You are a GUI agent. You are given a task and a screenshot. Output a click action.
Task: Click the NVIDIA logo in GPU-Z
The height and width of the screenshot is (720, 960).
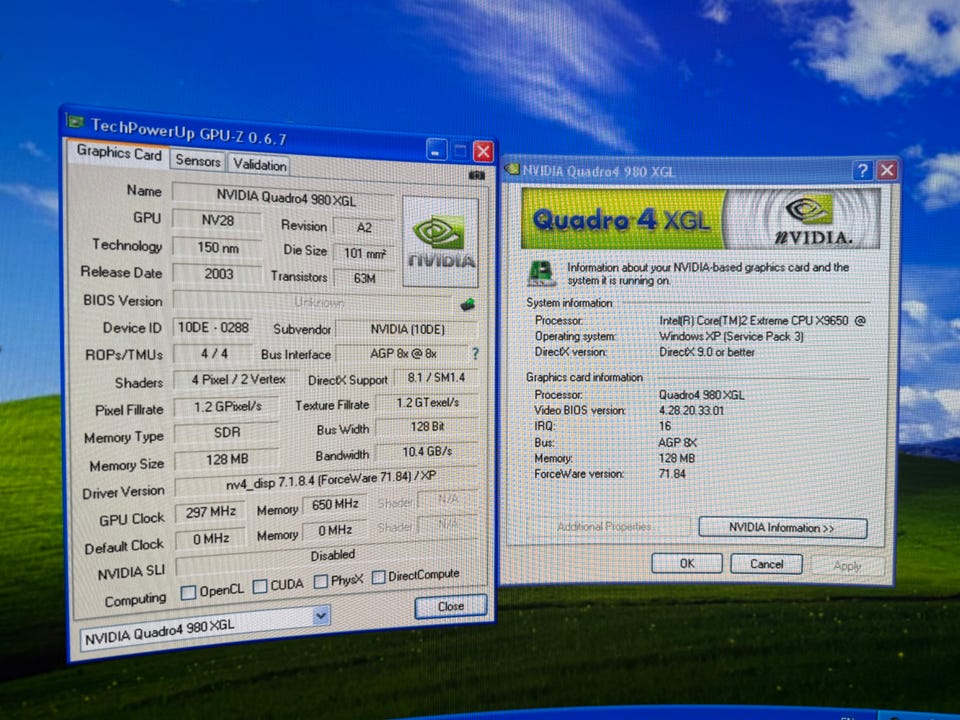click(439, 241)
